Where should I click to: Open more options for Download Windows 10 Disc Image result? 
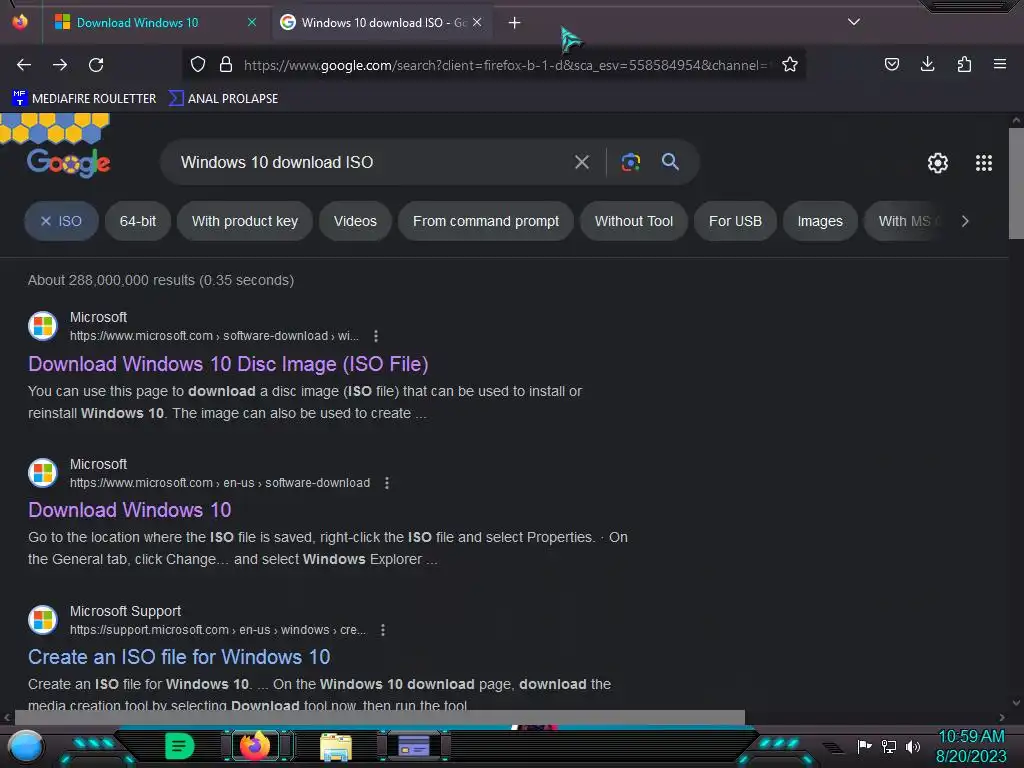coord(376,336)
